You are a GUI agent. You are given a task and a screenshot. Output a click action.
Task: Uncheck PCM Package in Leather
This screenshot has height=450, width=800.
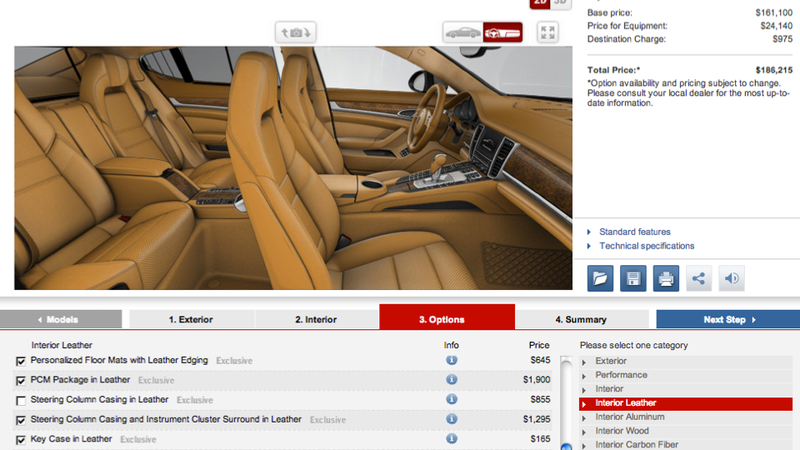coord(20,381)
